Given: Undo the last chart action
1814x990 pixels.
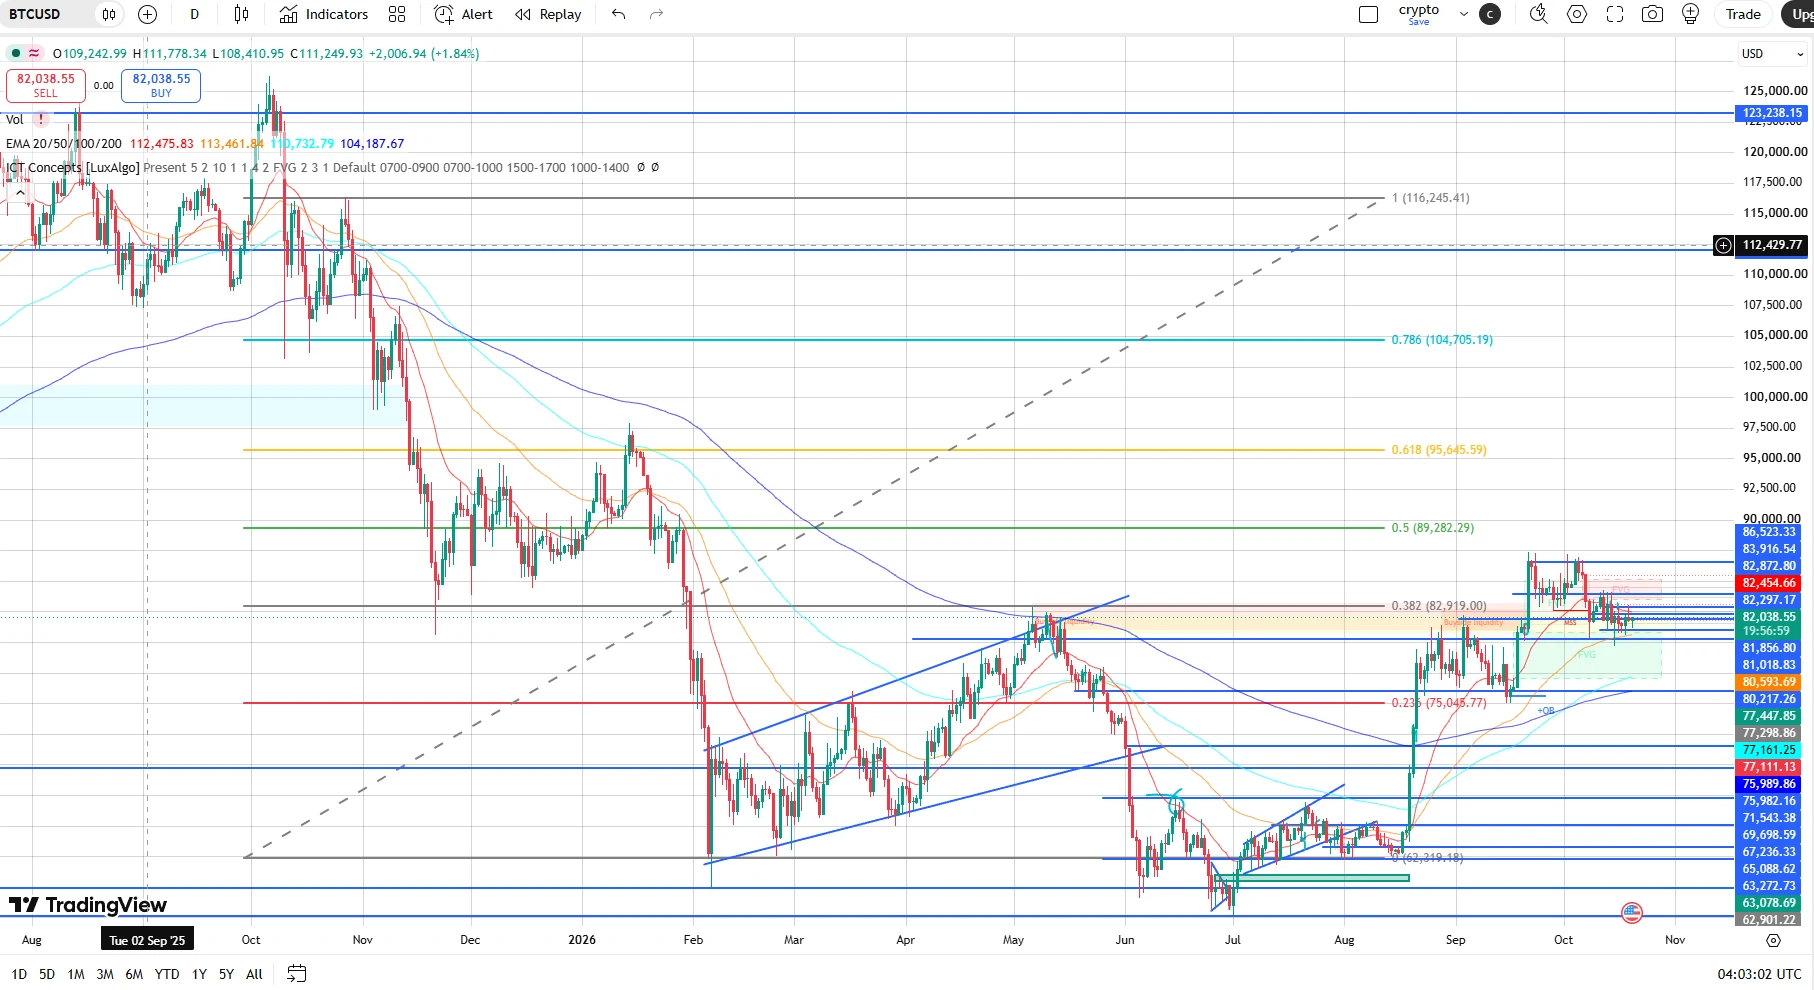Looking at the screenshot, I should [619, 14].
